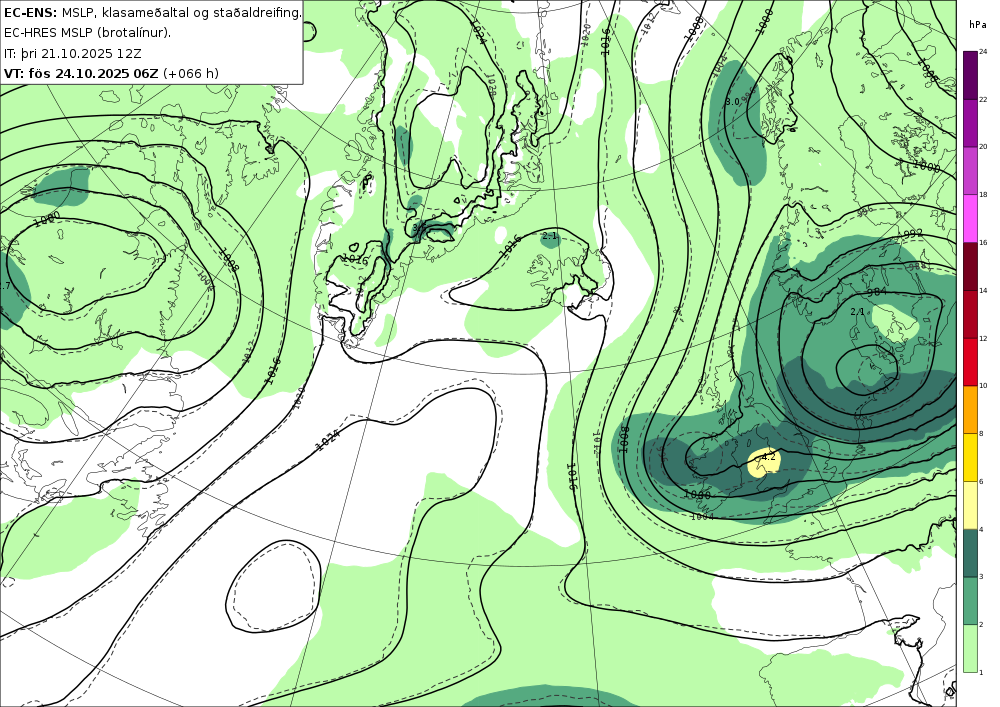Screen dimensions: 1000x707
Task: Click the 'hPa' unit label above the colorbar
Action: coord(977,25)
